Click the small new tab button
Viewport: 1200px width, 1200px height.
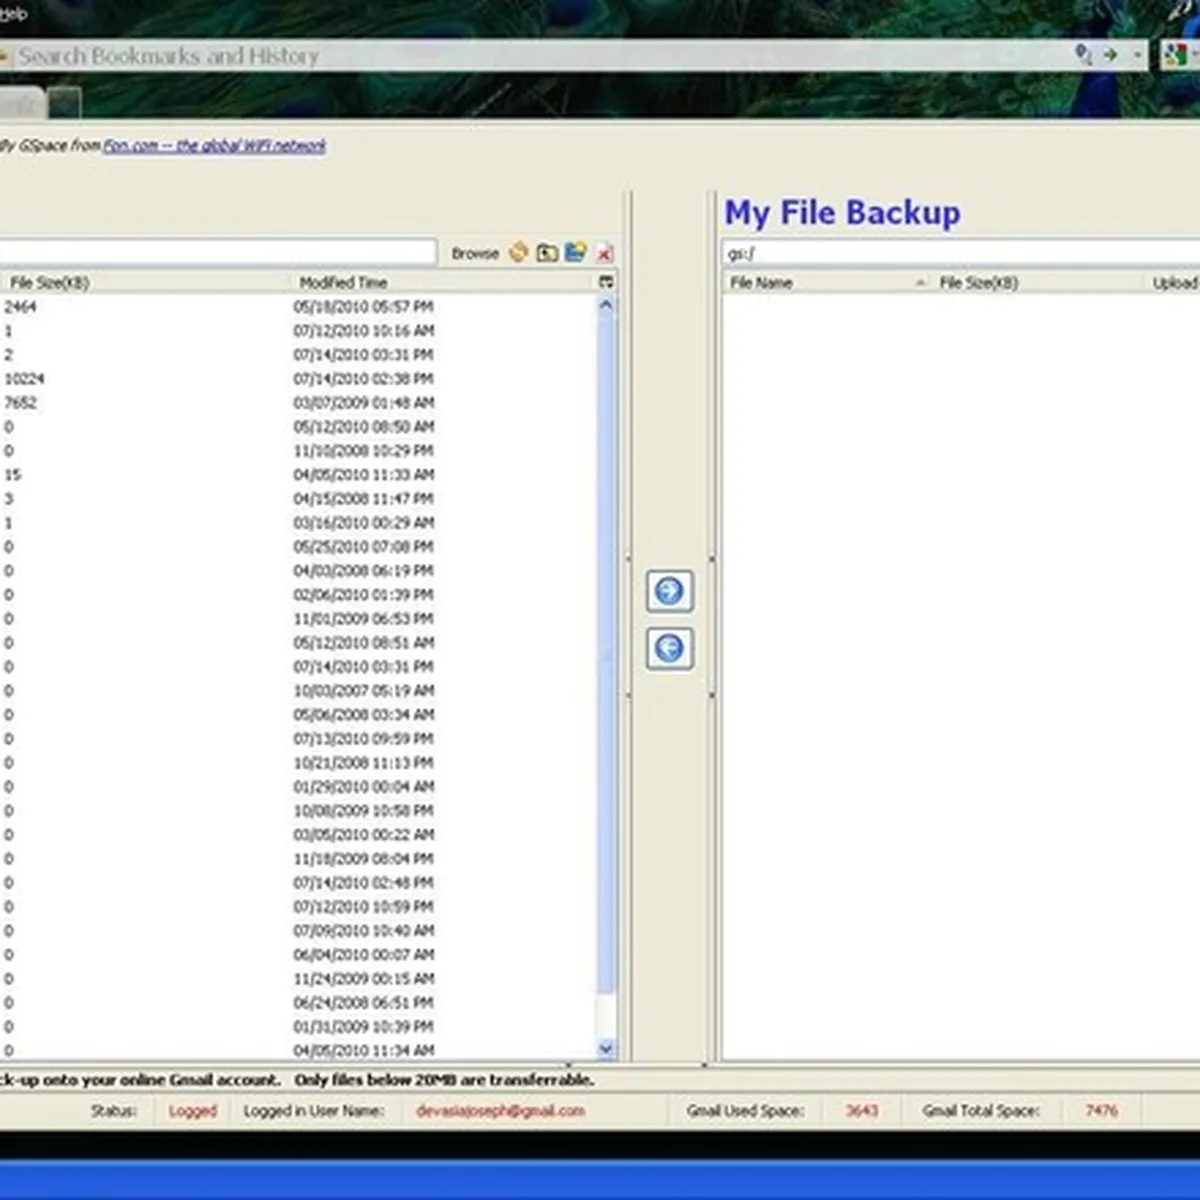[64, 103]
